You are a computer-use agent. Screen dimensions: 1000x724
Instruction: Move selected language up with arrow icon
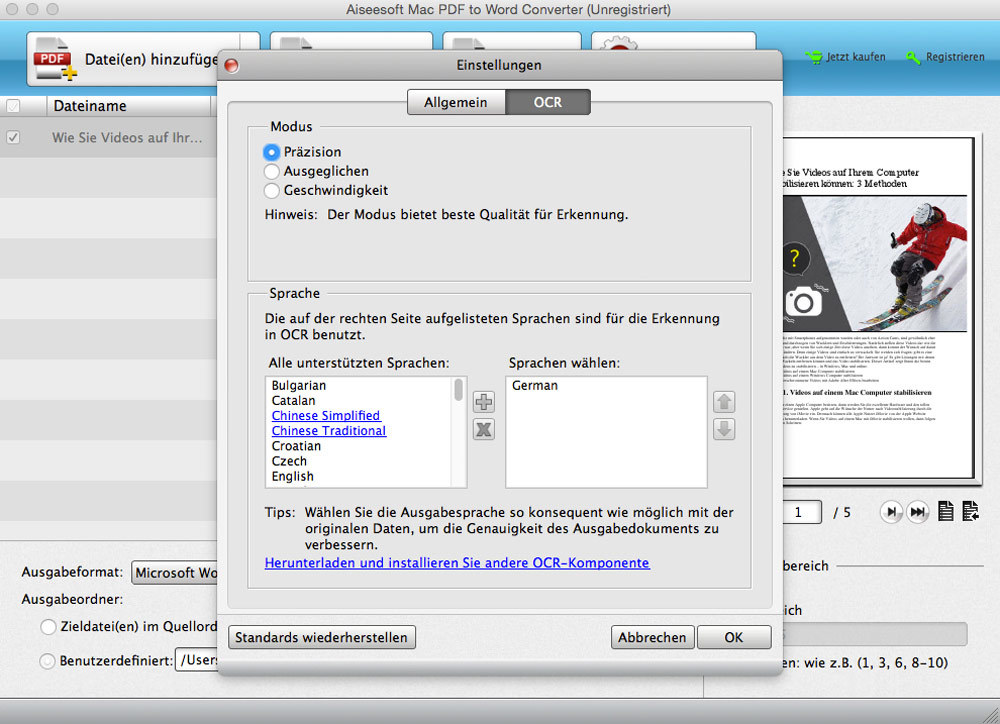click(724, 402)
